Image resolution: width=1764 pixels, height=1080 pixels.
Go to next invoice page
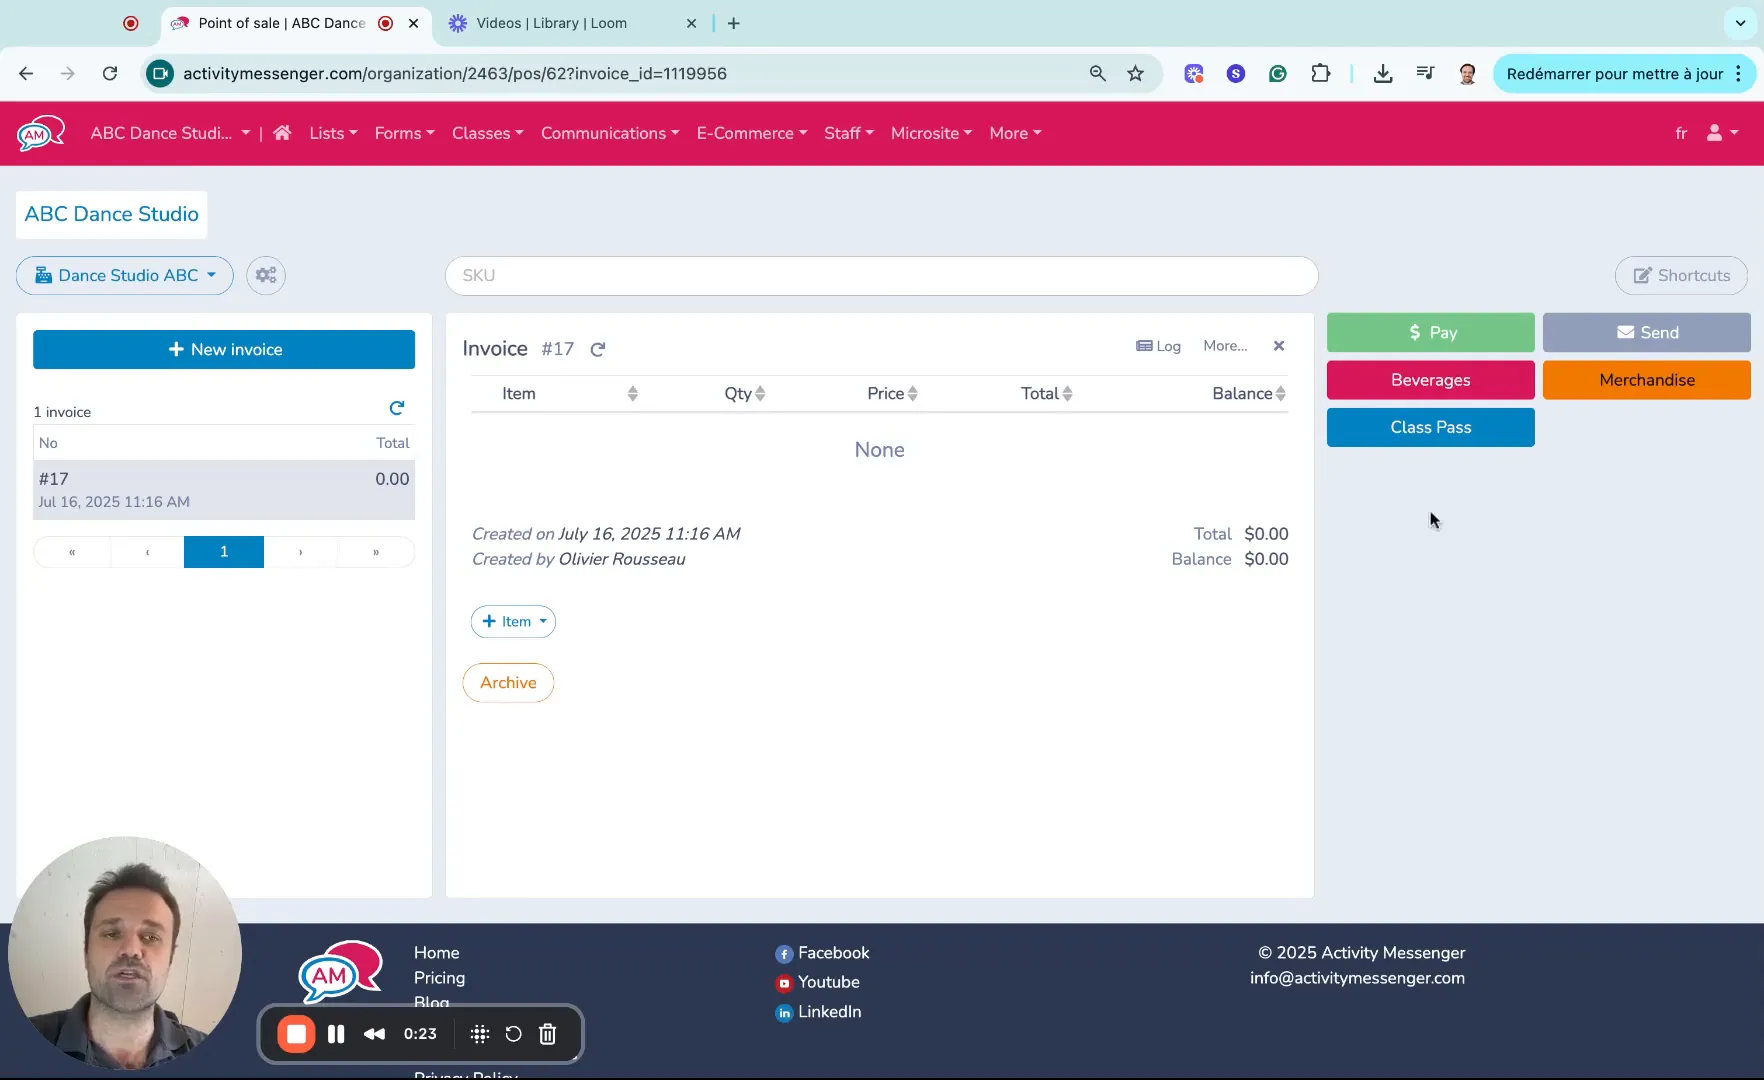(x=300, y=552)
